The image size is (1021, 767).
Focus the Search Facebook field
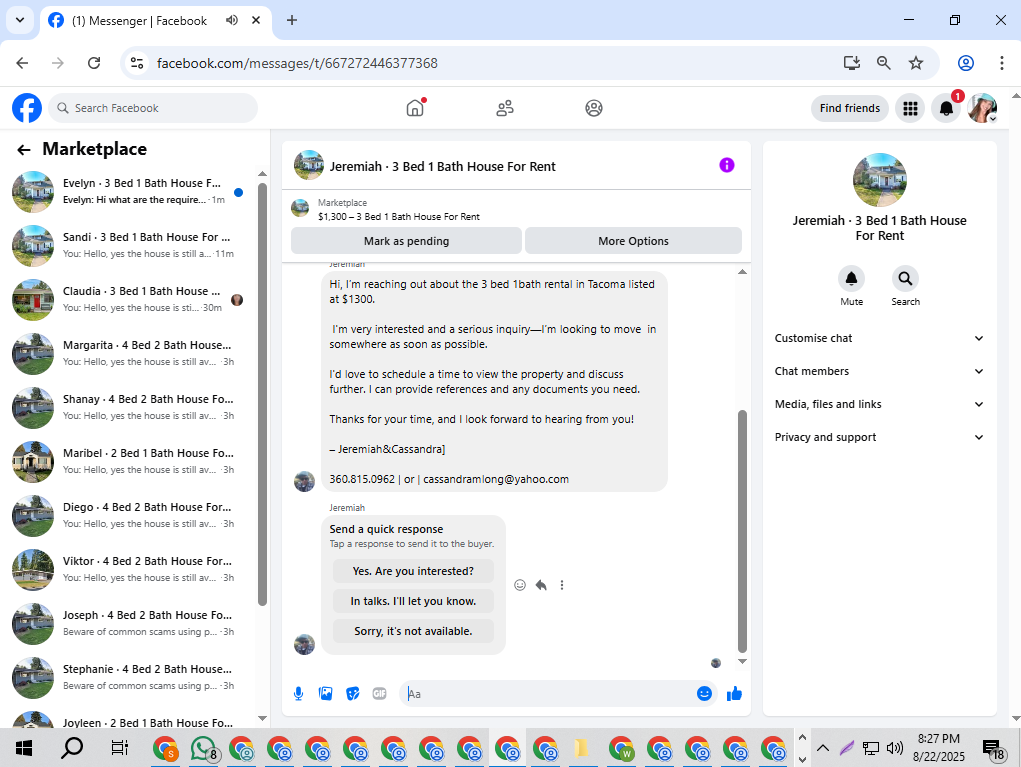(x=153, y=108)
